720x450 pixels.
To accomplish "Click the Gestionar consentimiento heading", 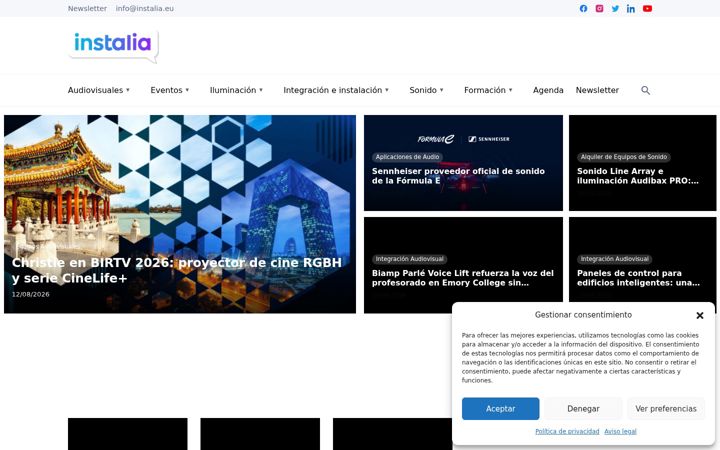I will (583, 315).
